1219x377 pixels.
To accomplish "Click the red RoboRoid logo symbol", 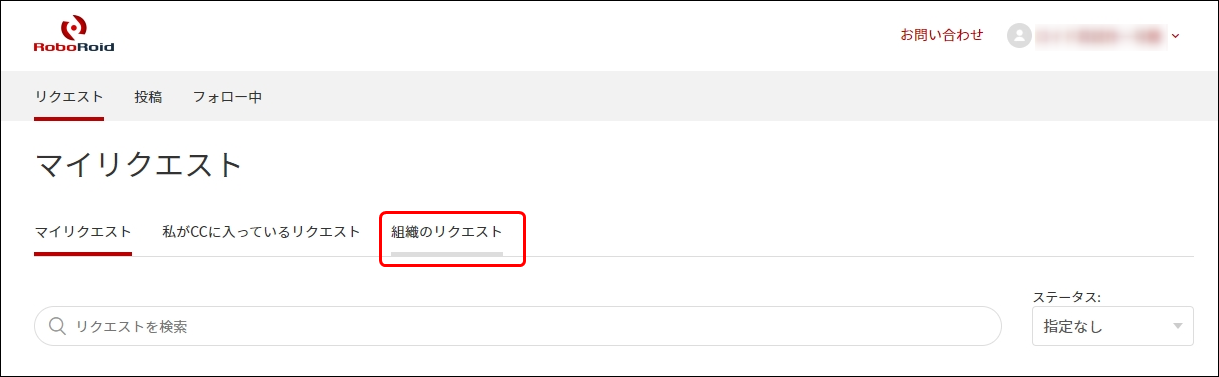I will 74,28.
